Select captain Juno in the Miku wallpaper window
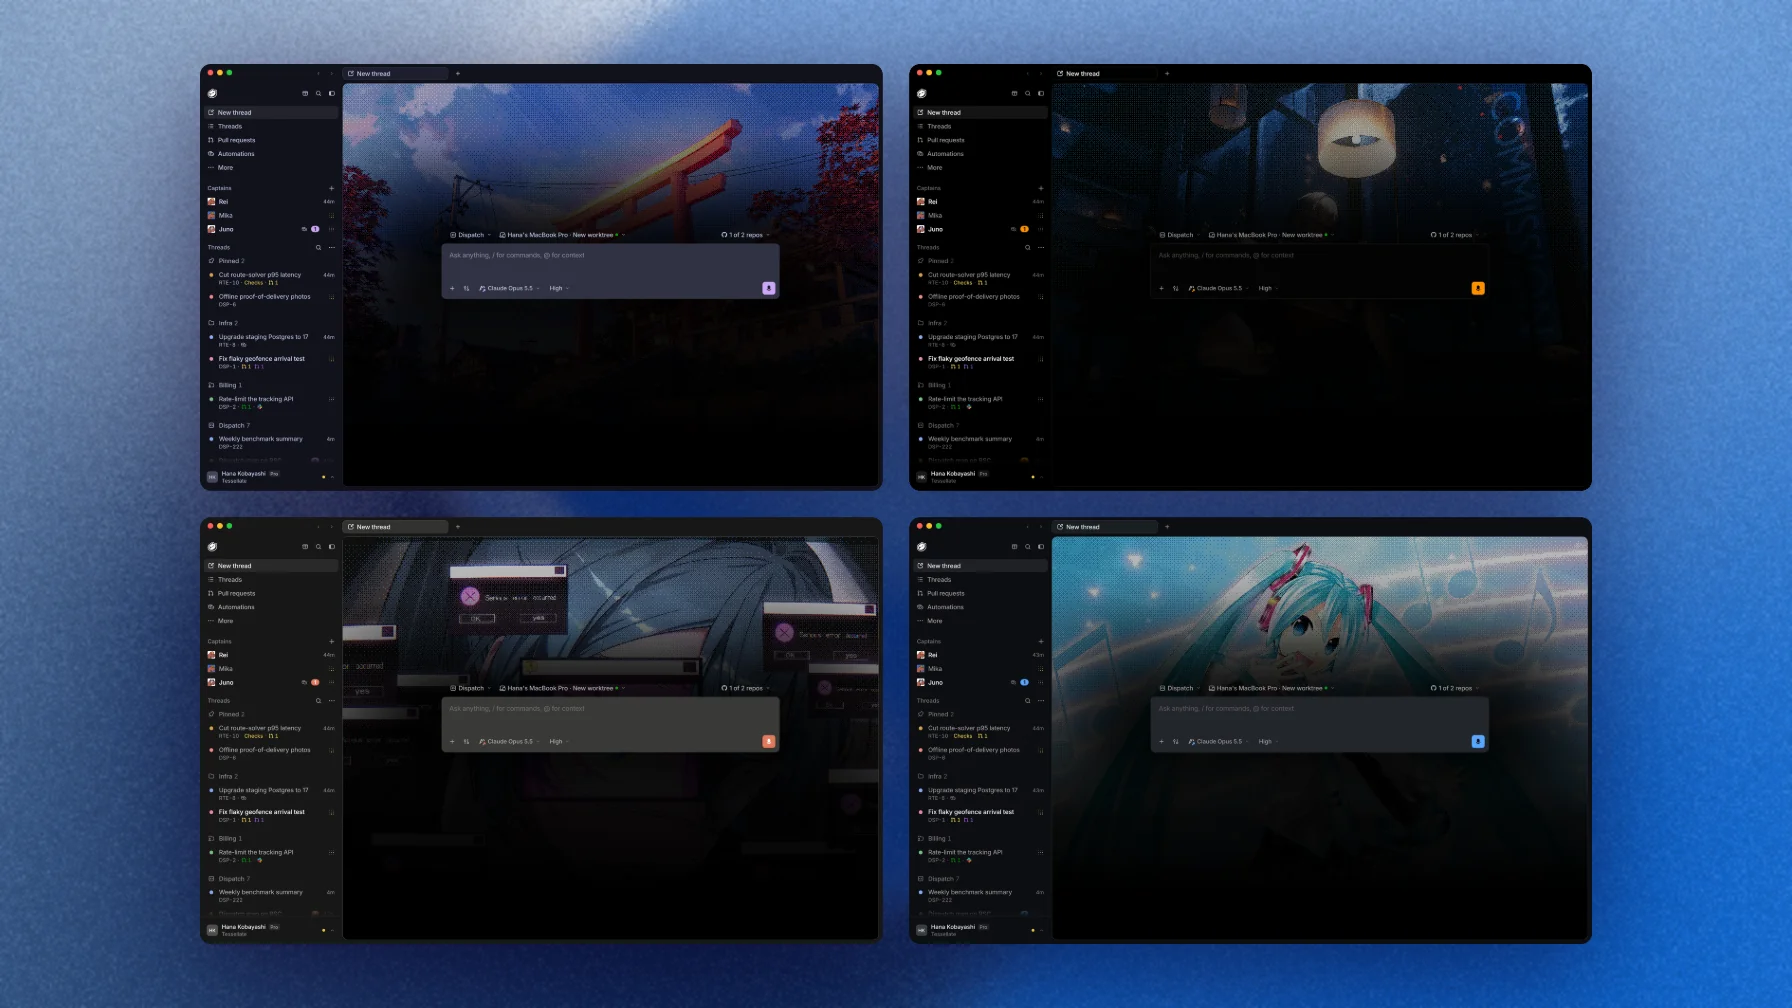 click(x=980, y=682)
